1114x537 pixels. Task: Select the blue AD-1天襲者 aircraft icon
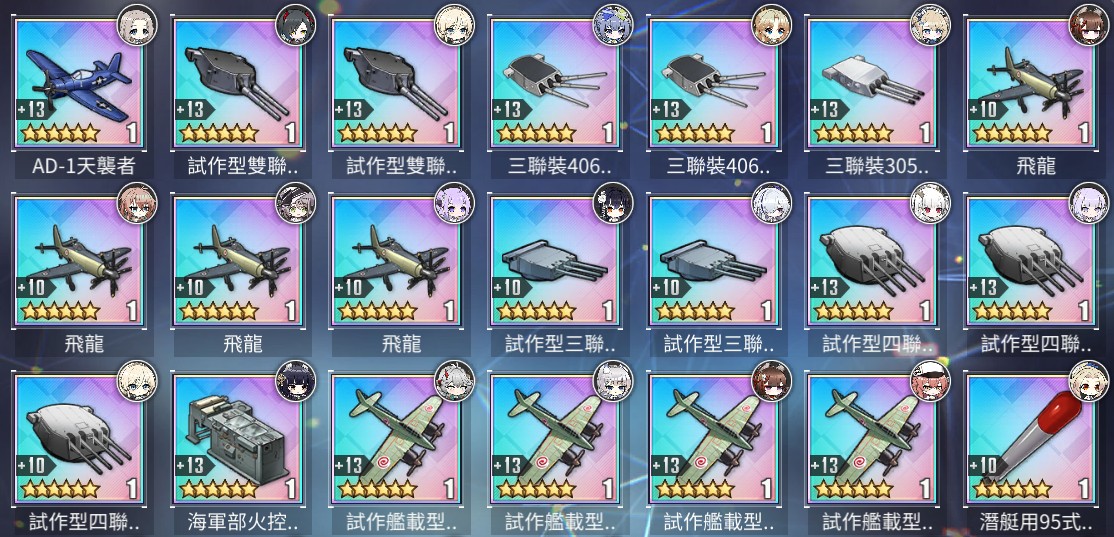pyautogui.click(x=78, y=84)
